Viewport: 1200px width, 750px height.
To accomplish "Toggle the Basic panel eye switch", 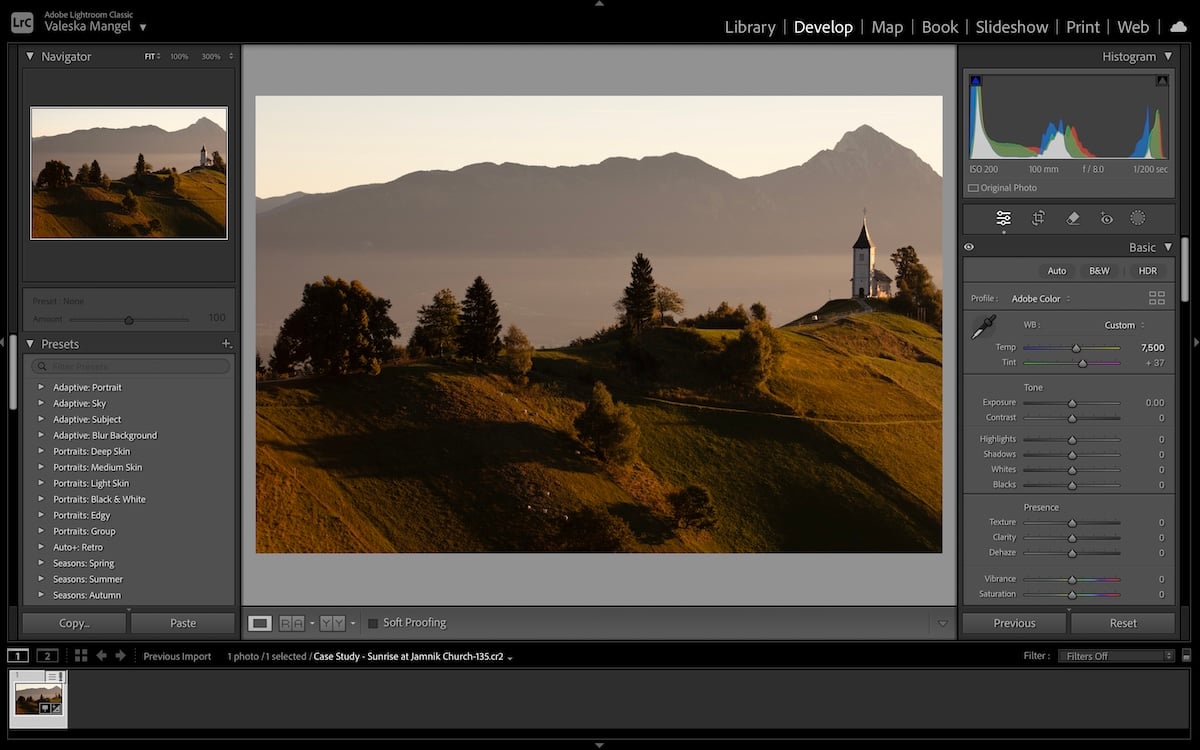I will (x=968, y=246).
